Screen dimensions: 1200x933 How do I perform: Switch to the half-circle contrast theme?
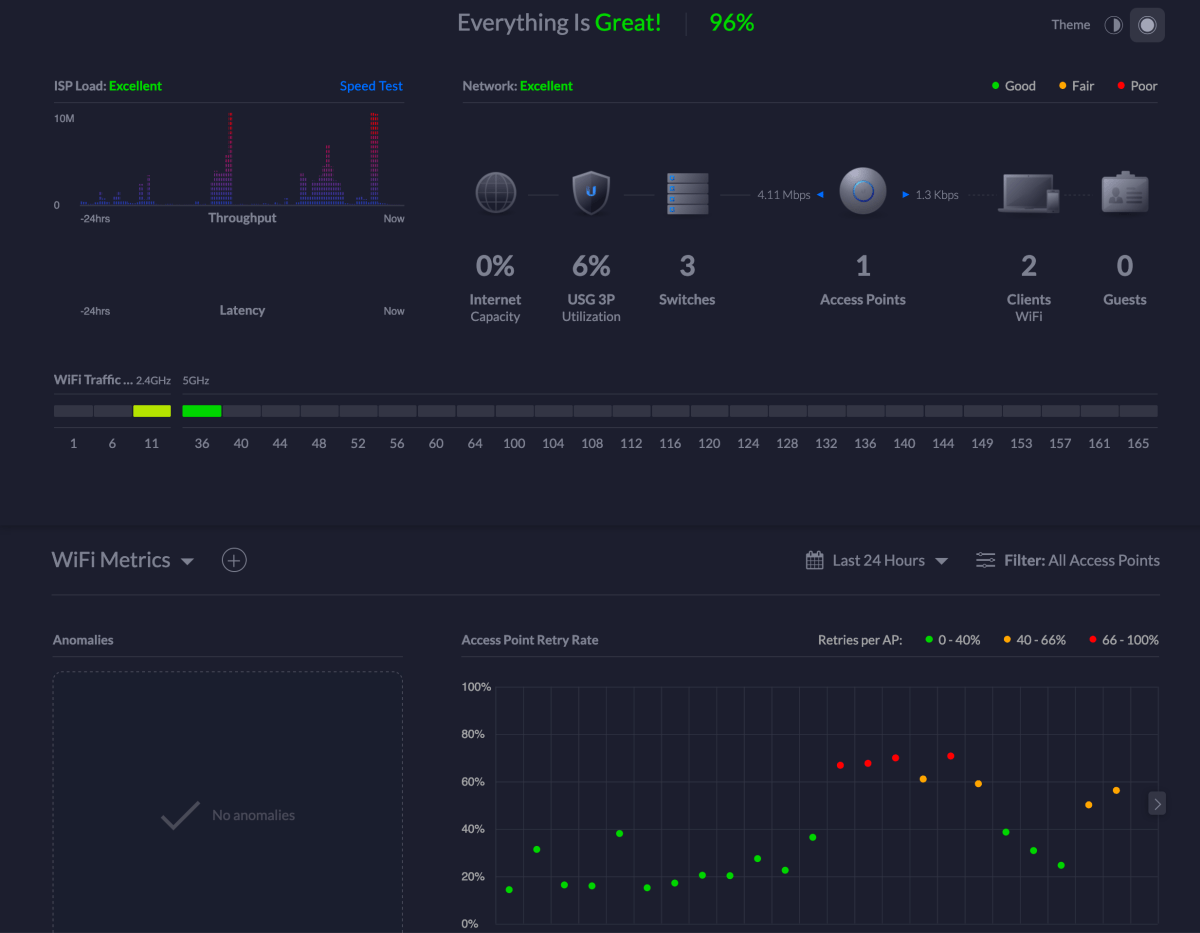click(1113, 25)
